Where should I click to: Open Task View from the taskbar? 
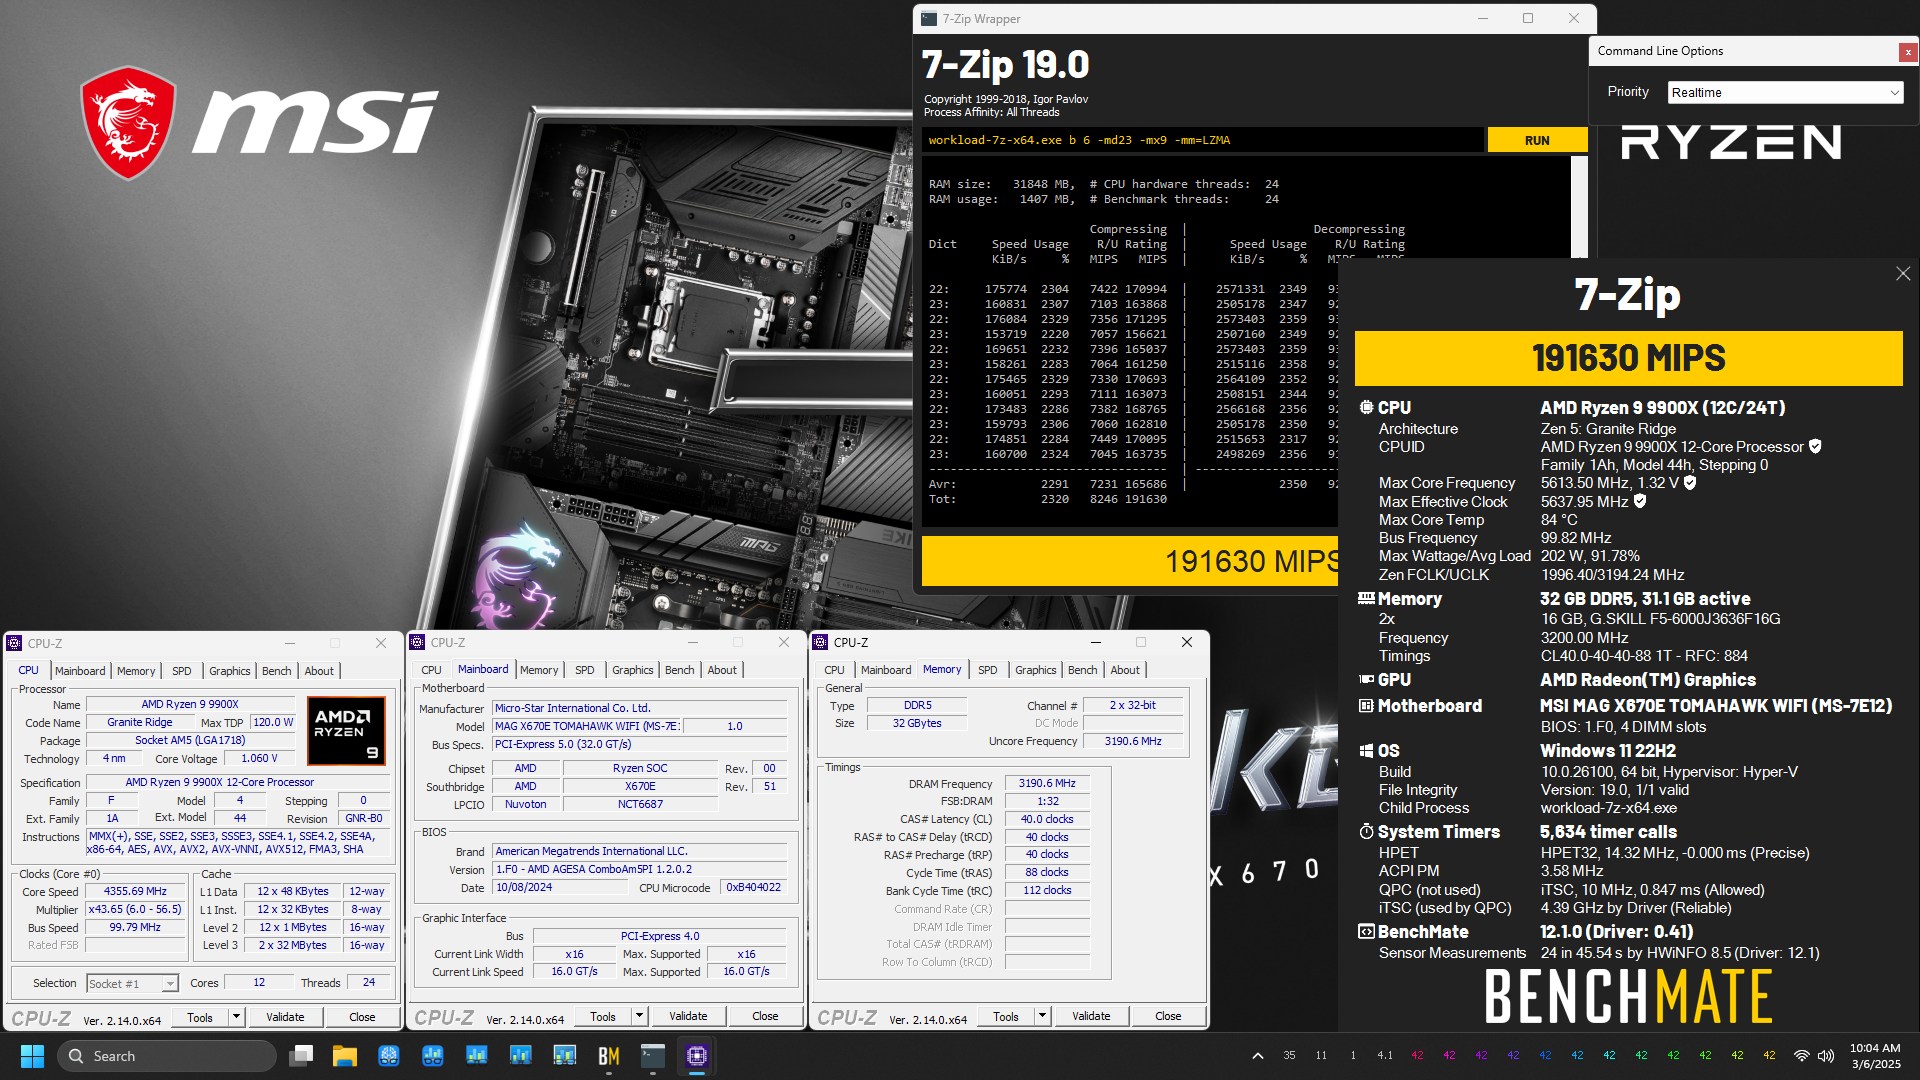coord(301,1056)
